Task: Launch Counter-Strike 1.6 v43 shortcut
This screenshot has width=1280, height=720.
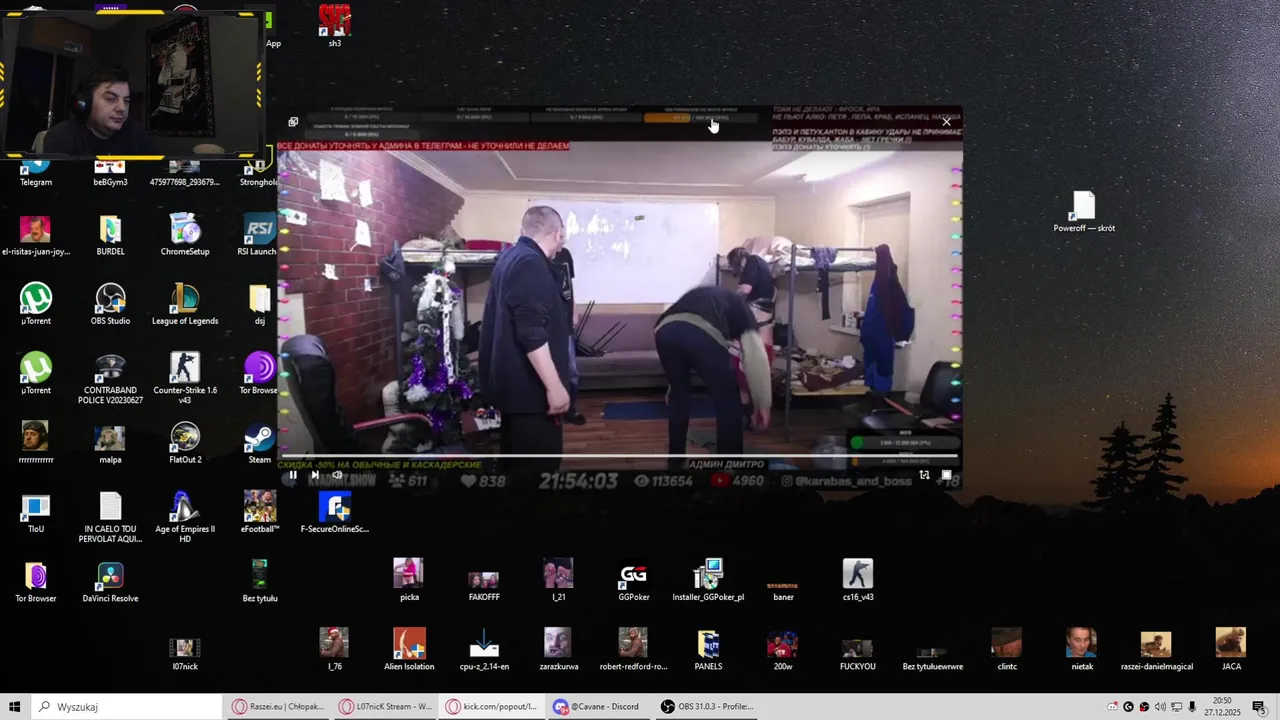Action: 185,379
